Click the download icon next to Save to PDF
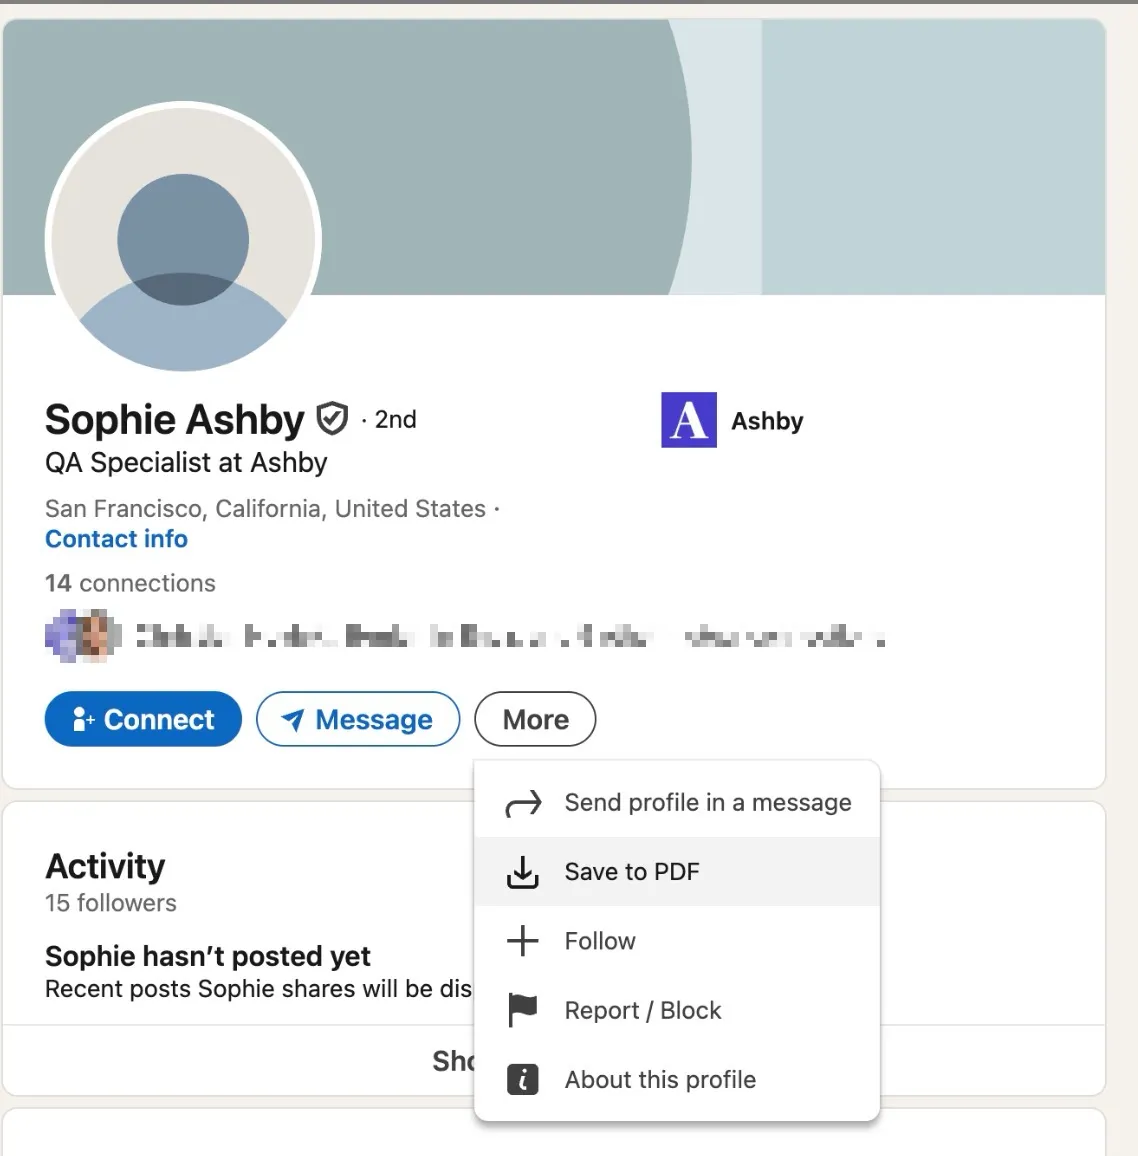The height and width of the screenshot is (1156, 1138). coord(523,871)
